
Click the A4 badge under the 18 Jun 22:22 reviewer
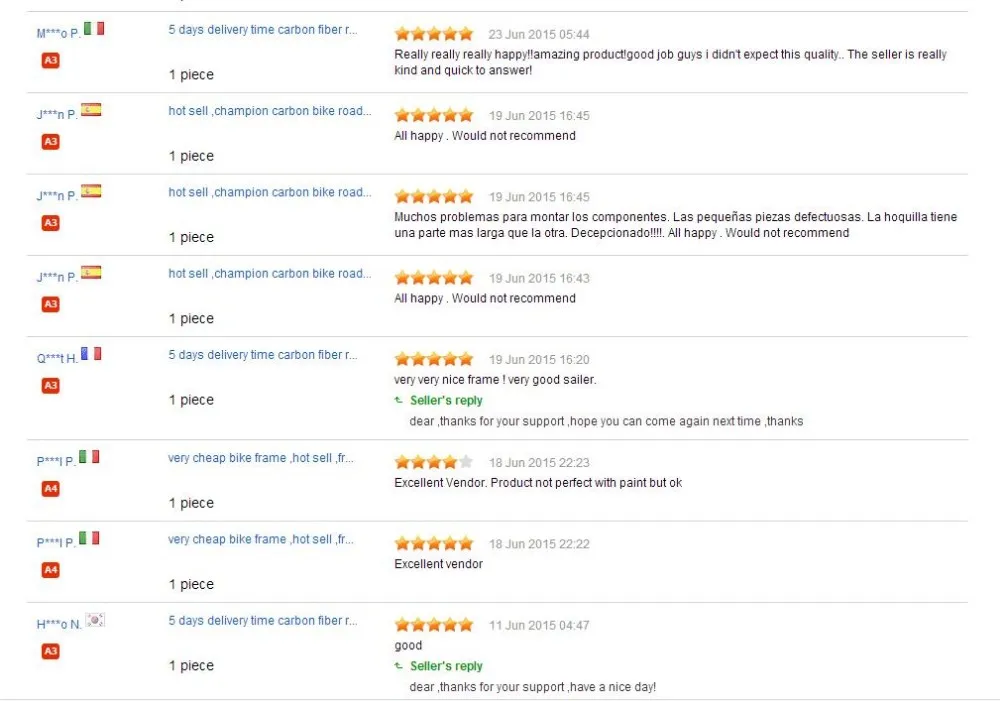pos(50,570)
